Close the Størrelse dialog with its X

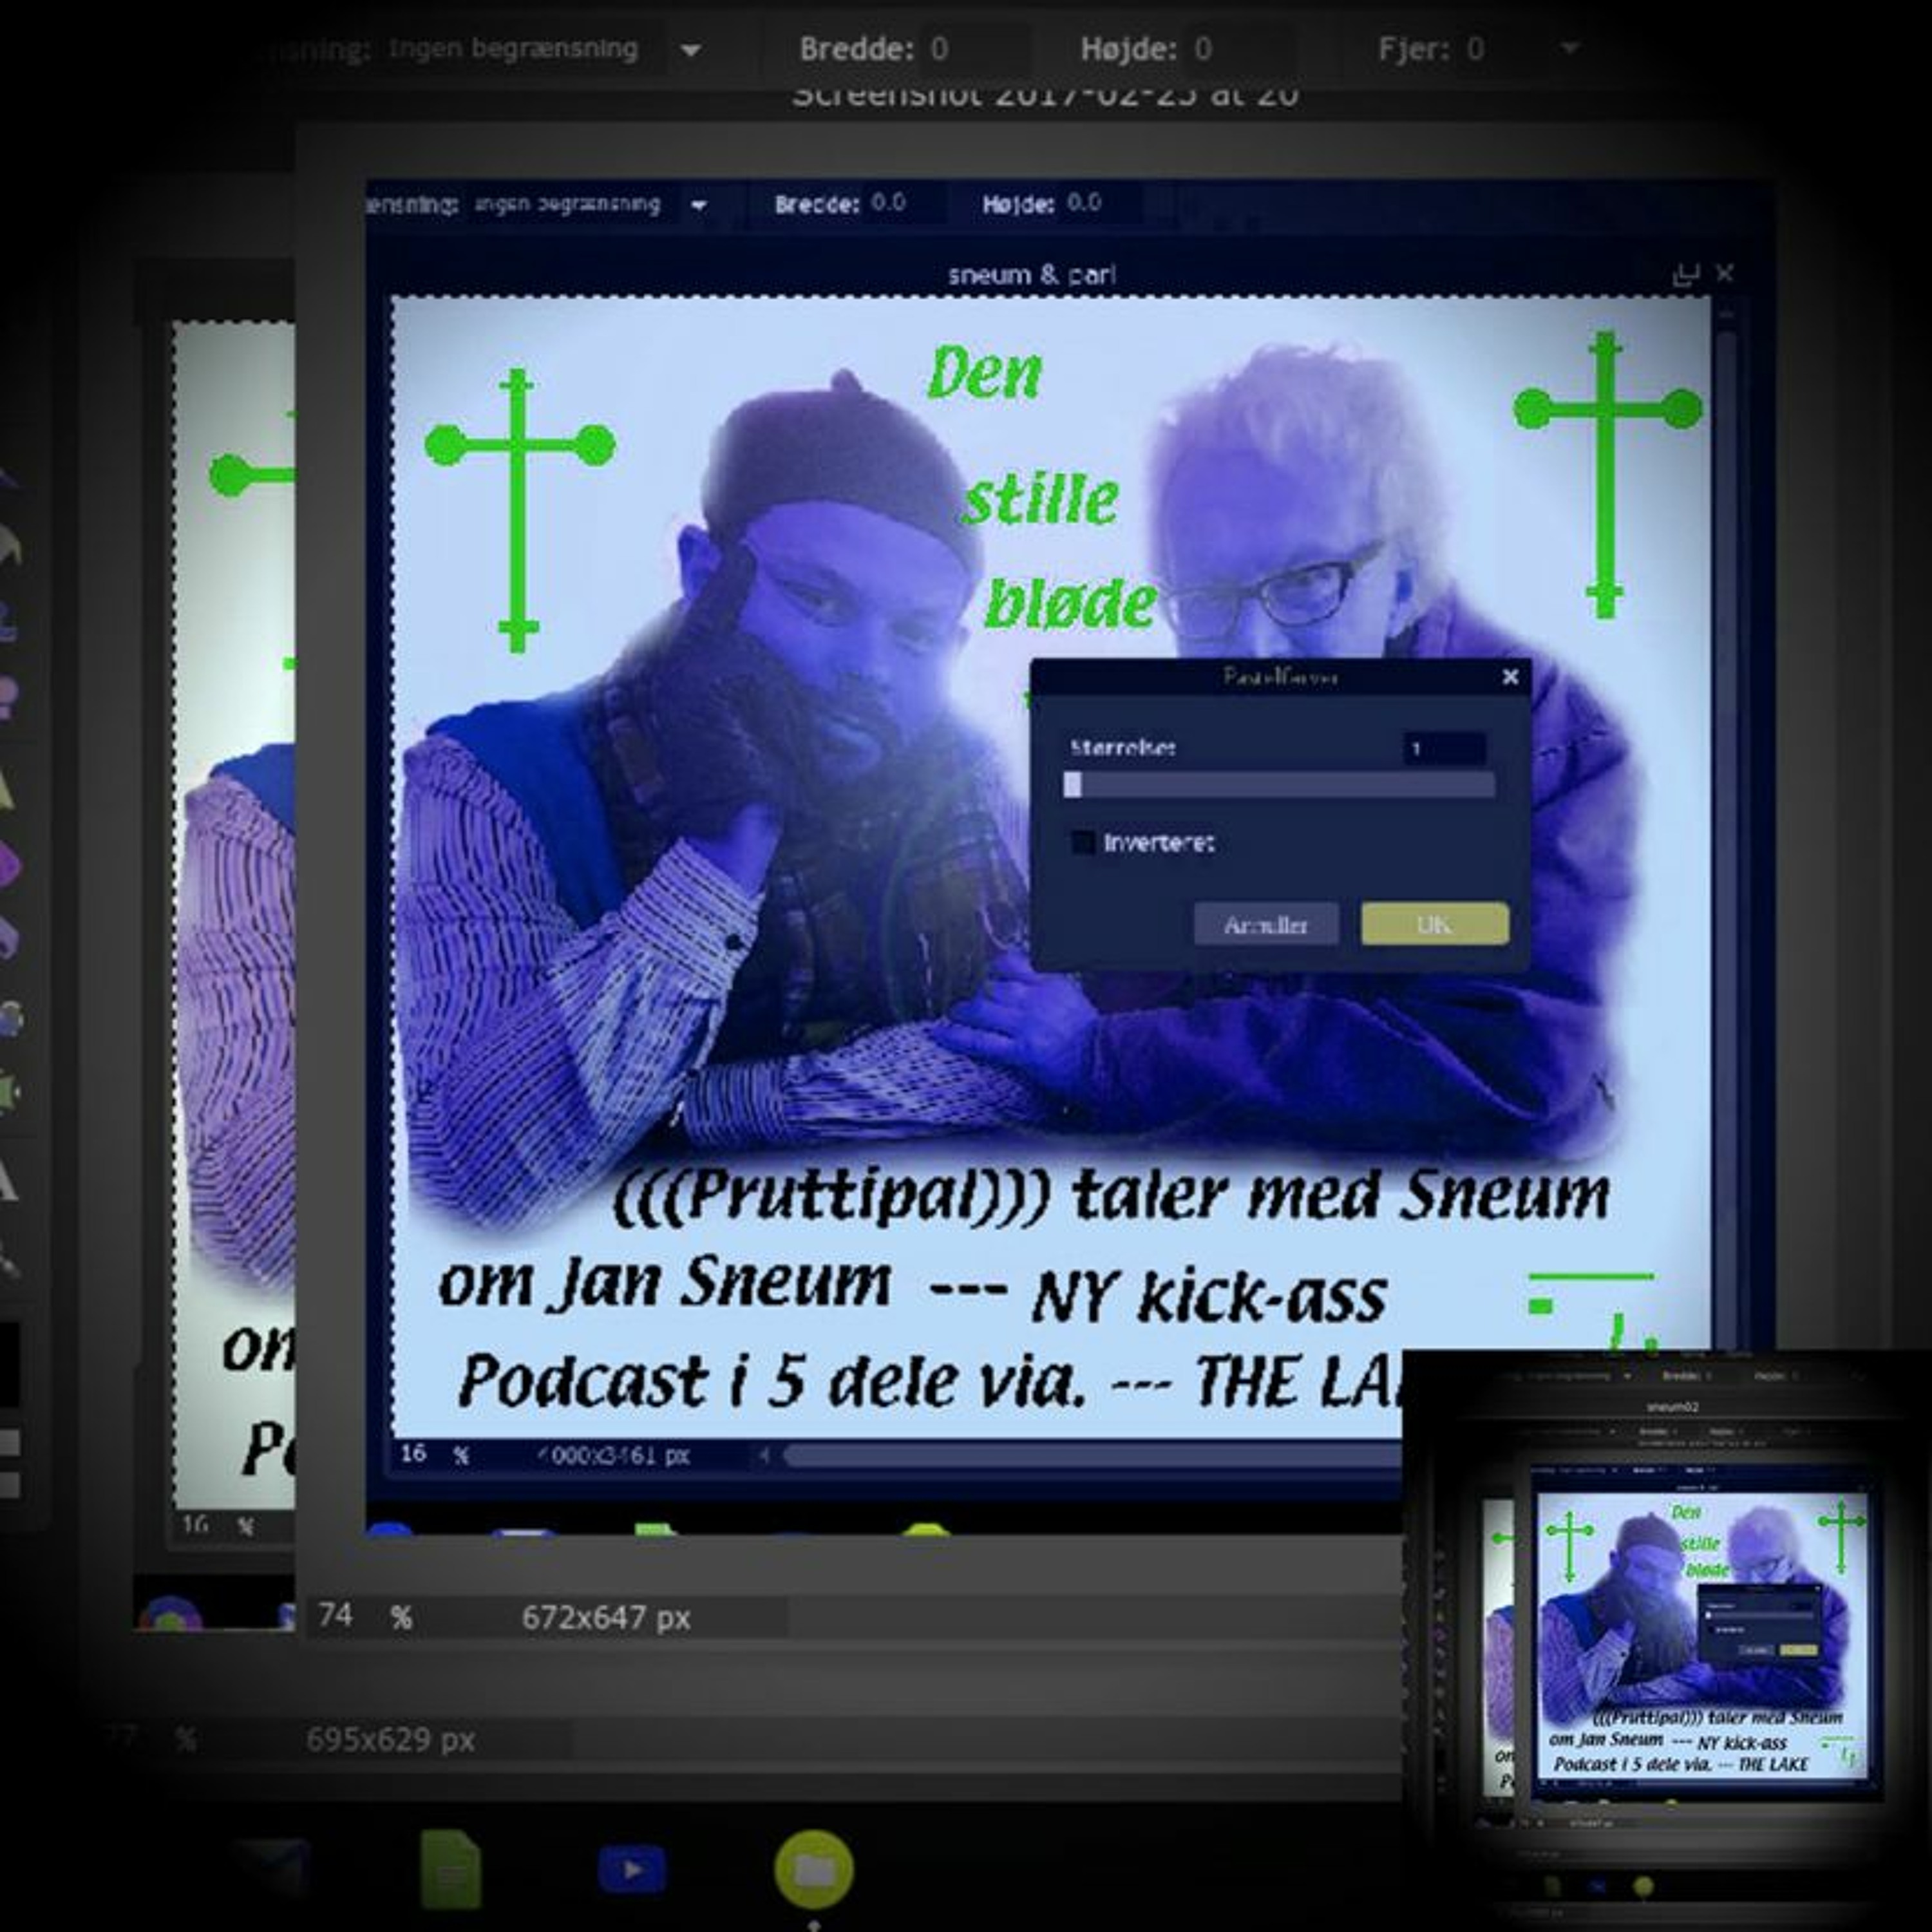(1510, 677)
